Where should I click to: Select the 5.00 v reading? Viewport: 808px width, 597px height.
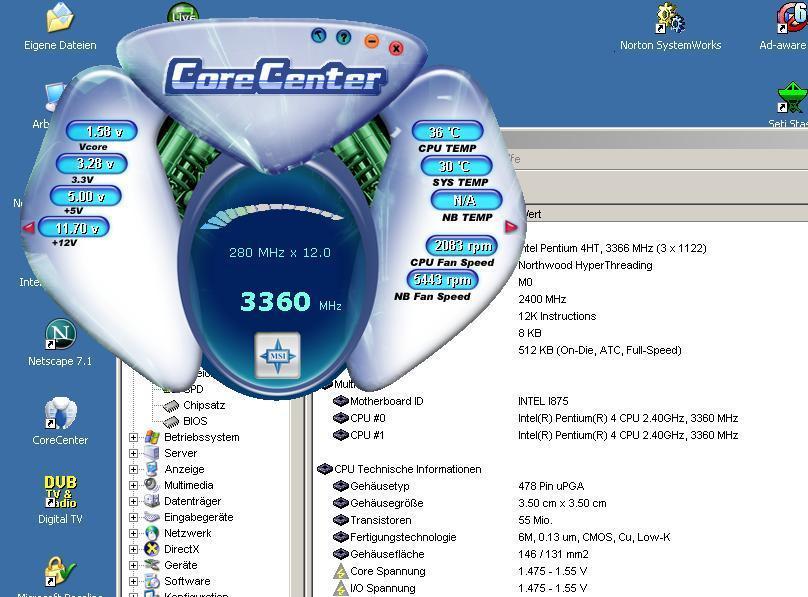point(86,196)
